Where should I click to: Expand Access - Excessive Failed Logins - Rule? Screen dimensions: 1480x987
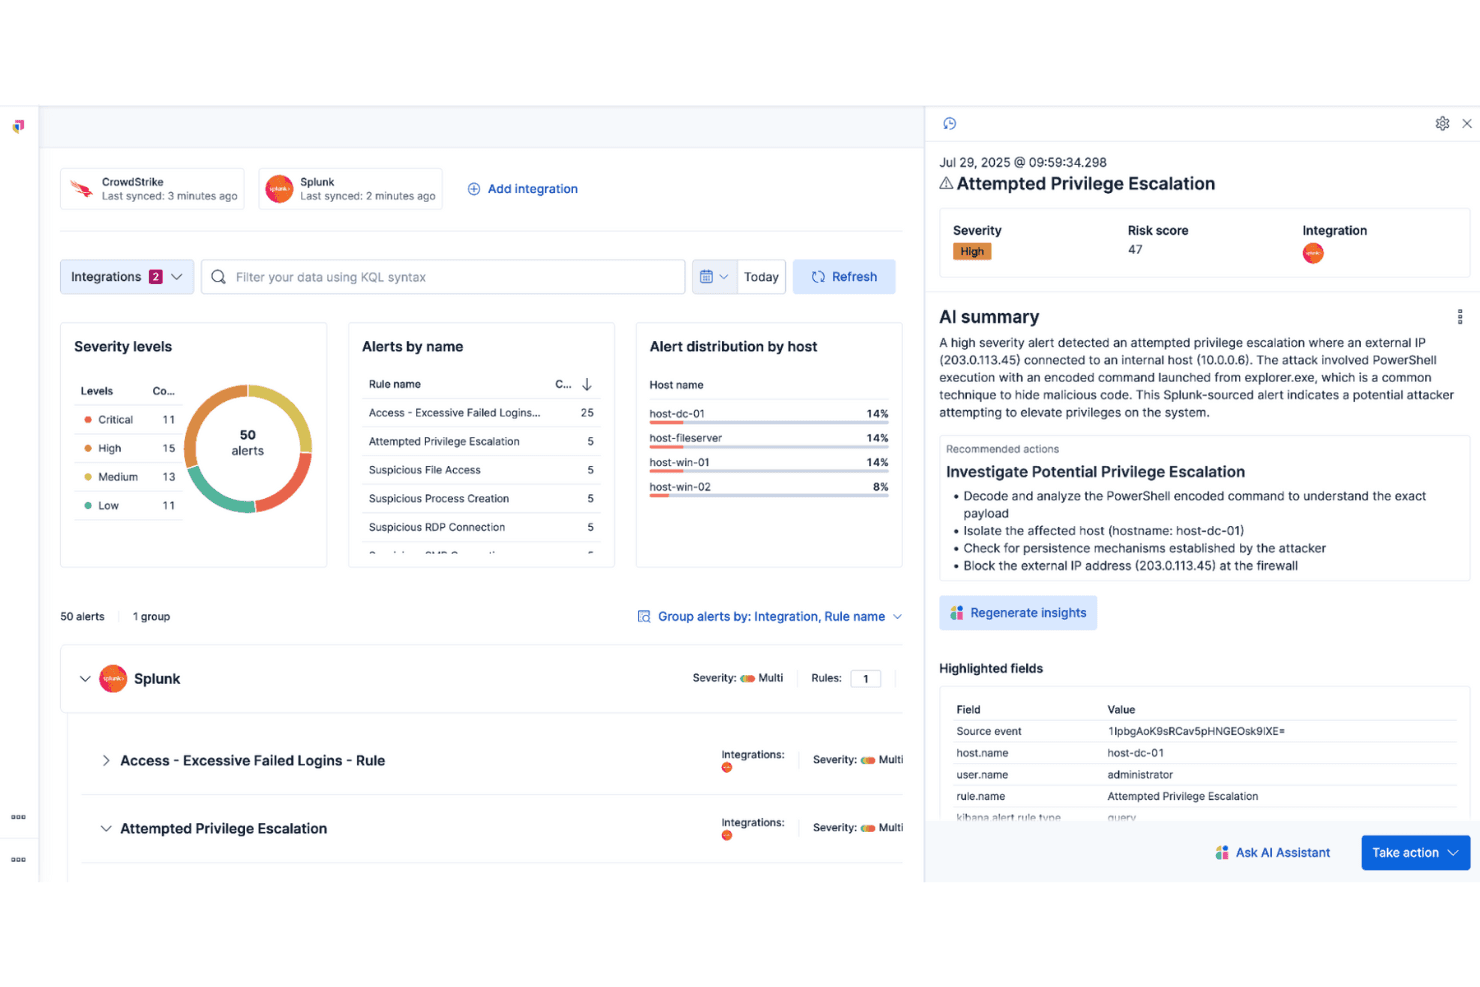106,761
